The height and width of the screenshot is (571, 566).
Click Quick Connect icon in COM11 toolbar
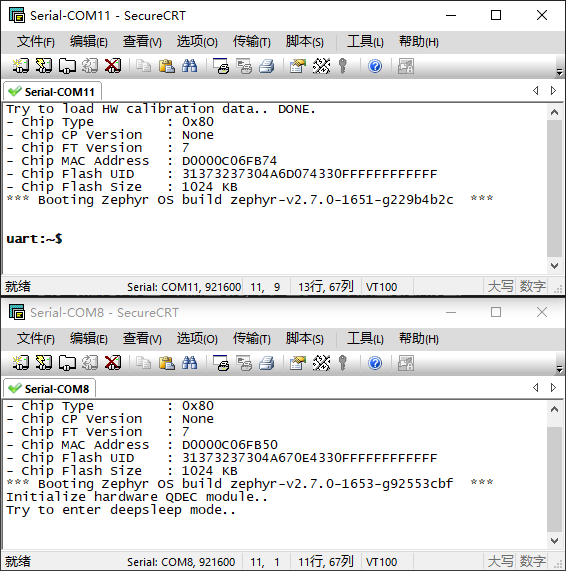[x=44, y=66]
